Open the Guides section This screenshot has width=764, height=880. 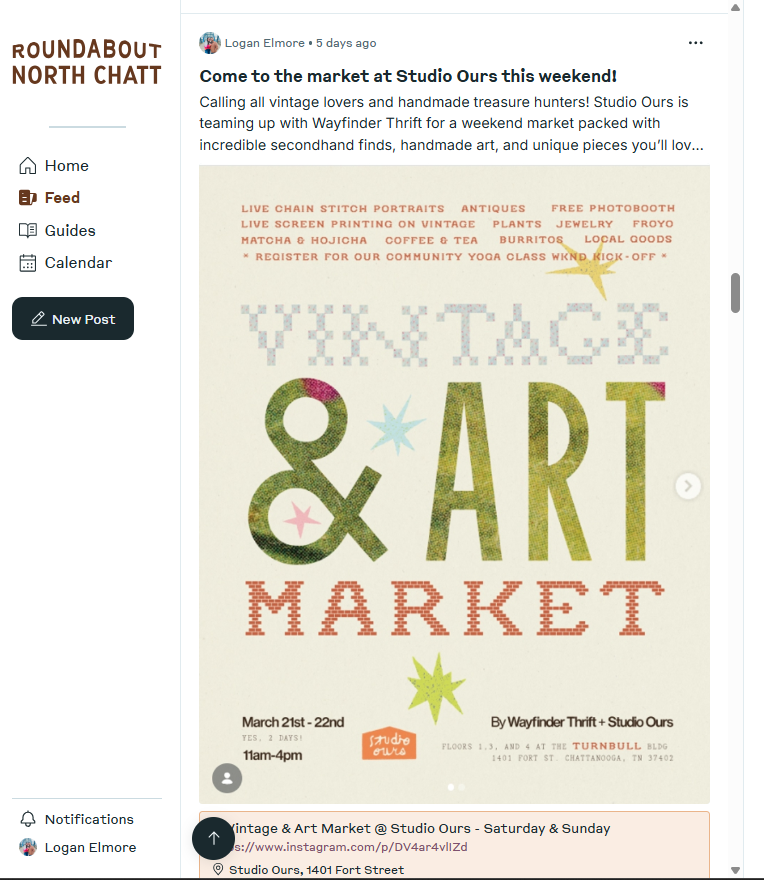69,230
